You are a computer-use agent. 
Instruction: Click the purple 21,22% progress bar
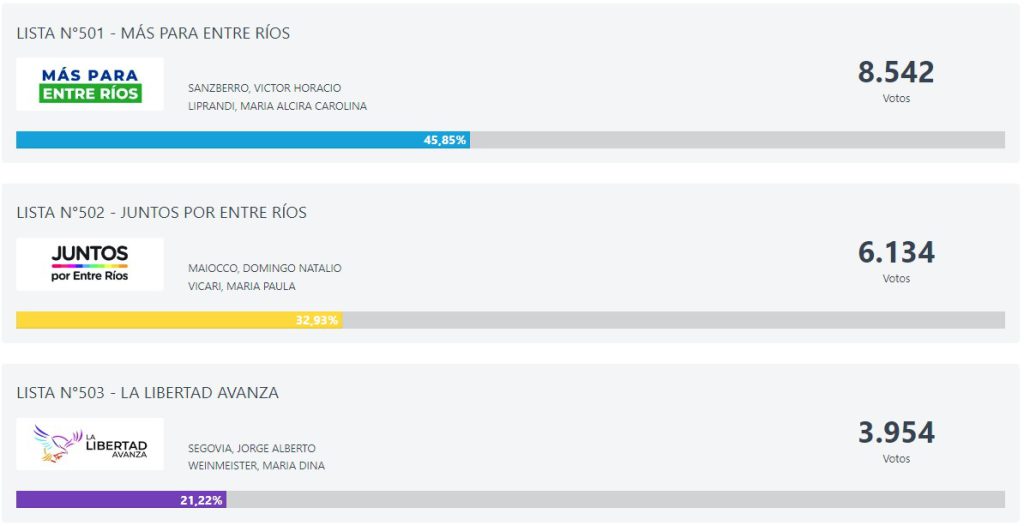coord(121,500)
